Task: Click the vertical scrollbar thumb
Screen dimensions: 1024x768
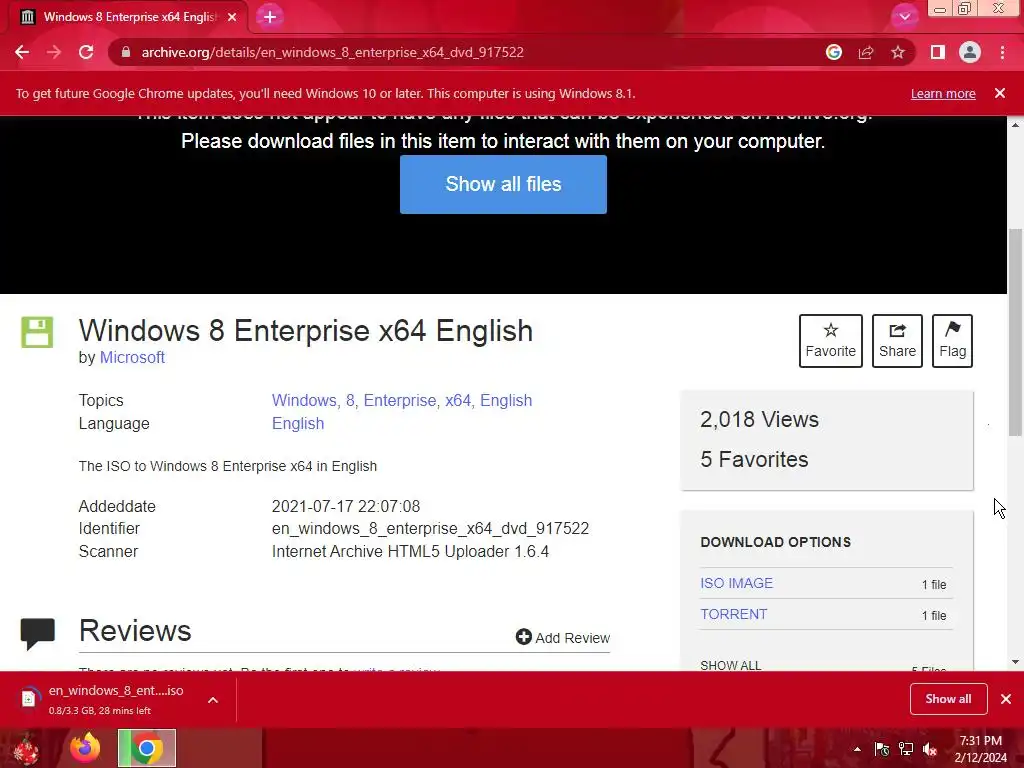Action: coord(1015,332)
